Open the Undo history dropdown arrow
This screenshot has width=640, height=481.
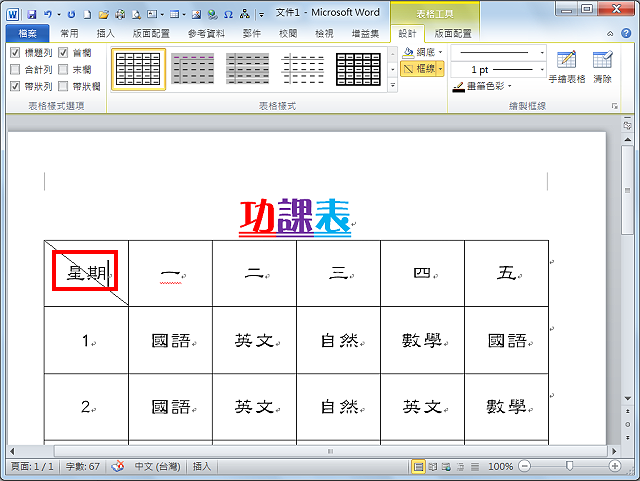click(59, 15)
